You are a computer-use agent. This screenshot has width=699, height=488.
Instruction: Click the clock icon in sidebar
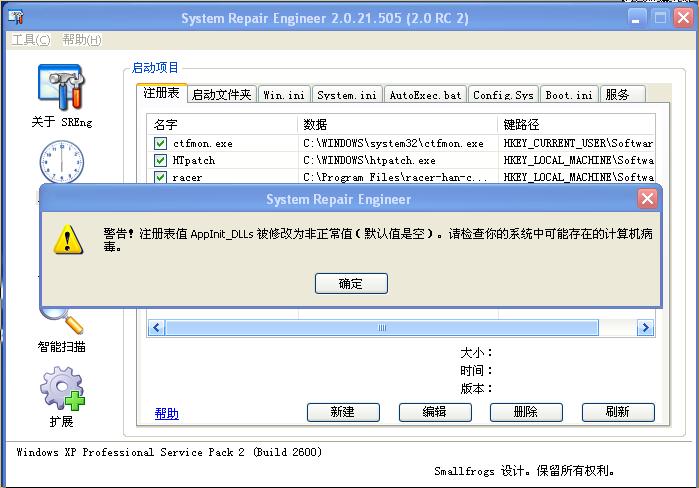pos(62,161)
